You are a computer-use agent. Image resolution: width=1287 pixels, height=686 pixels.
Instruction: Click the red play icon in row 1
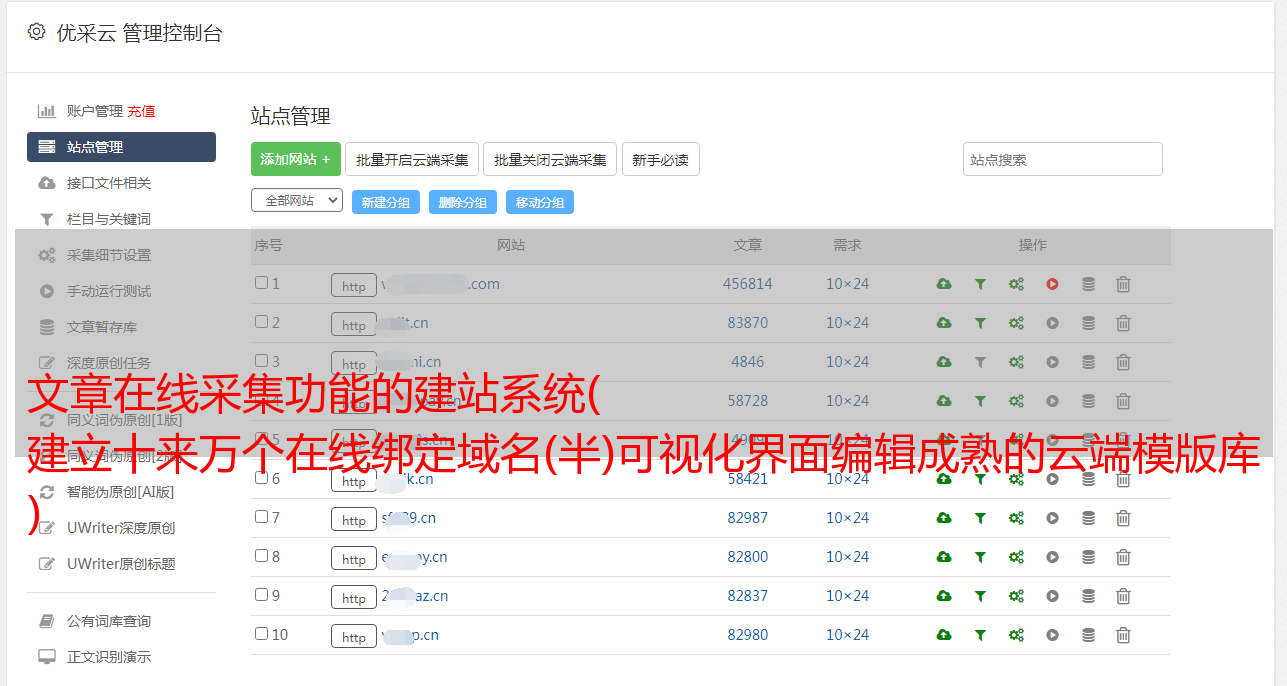1052,284
